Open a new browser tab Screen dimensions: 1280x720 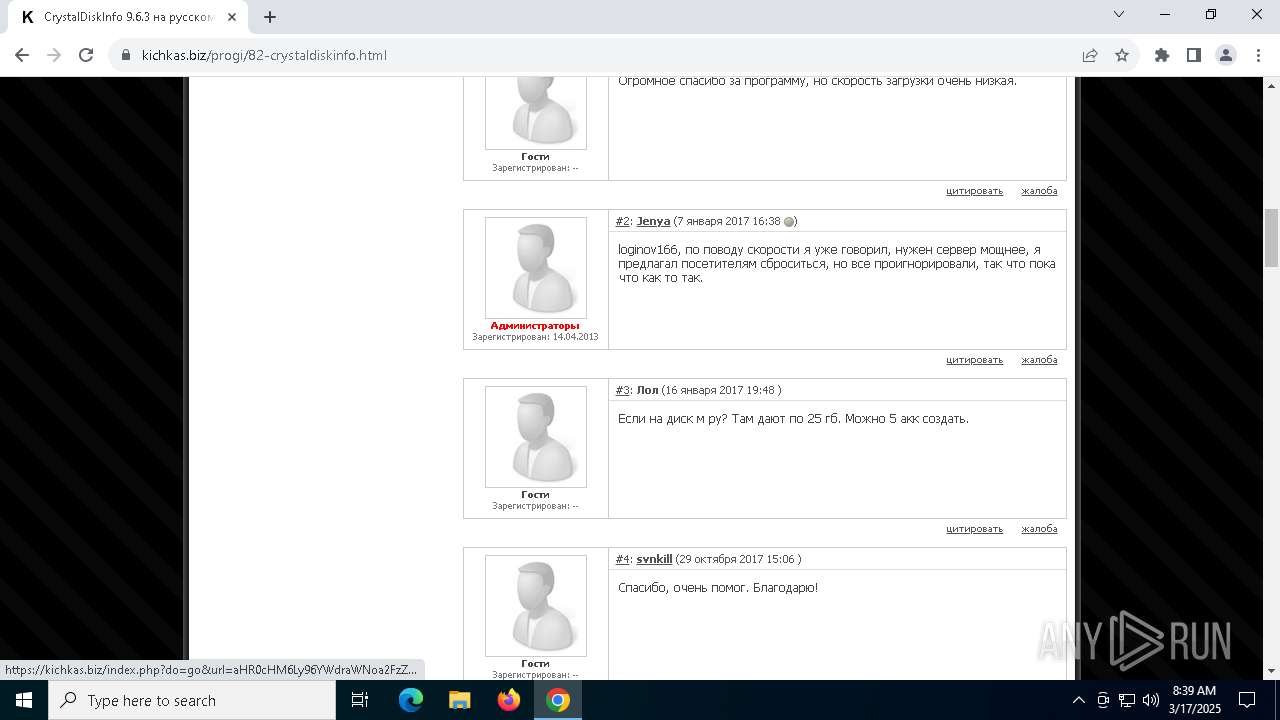[x=270, y=17]
